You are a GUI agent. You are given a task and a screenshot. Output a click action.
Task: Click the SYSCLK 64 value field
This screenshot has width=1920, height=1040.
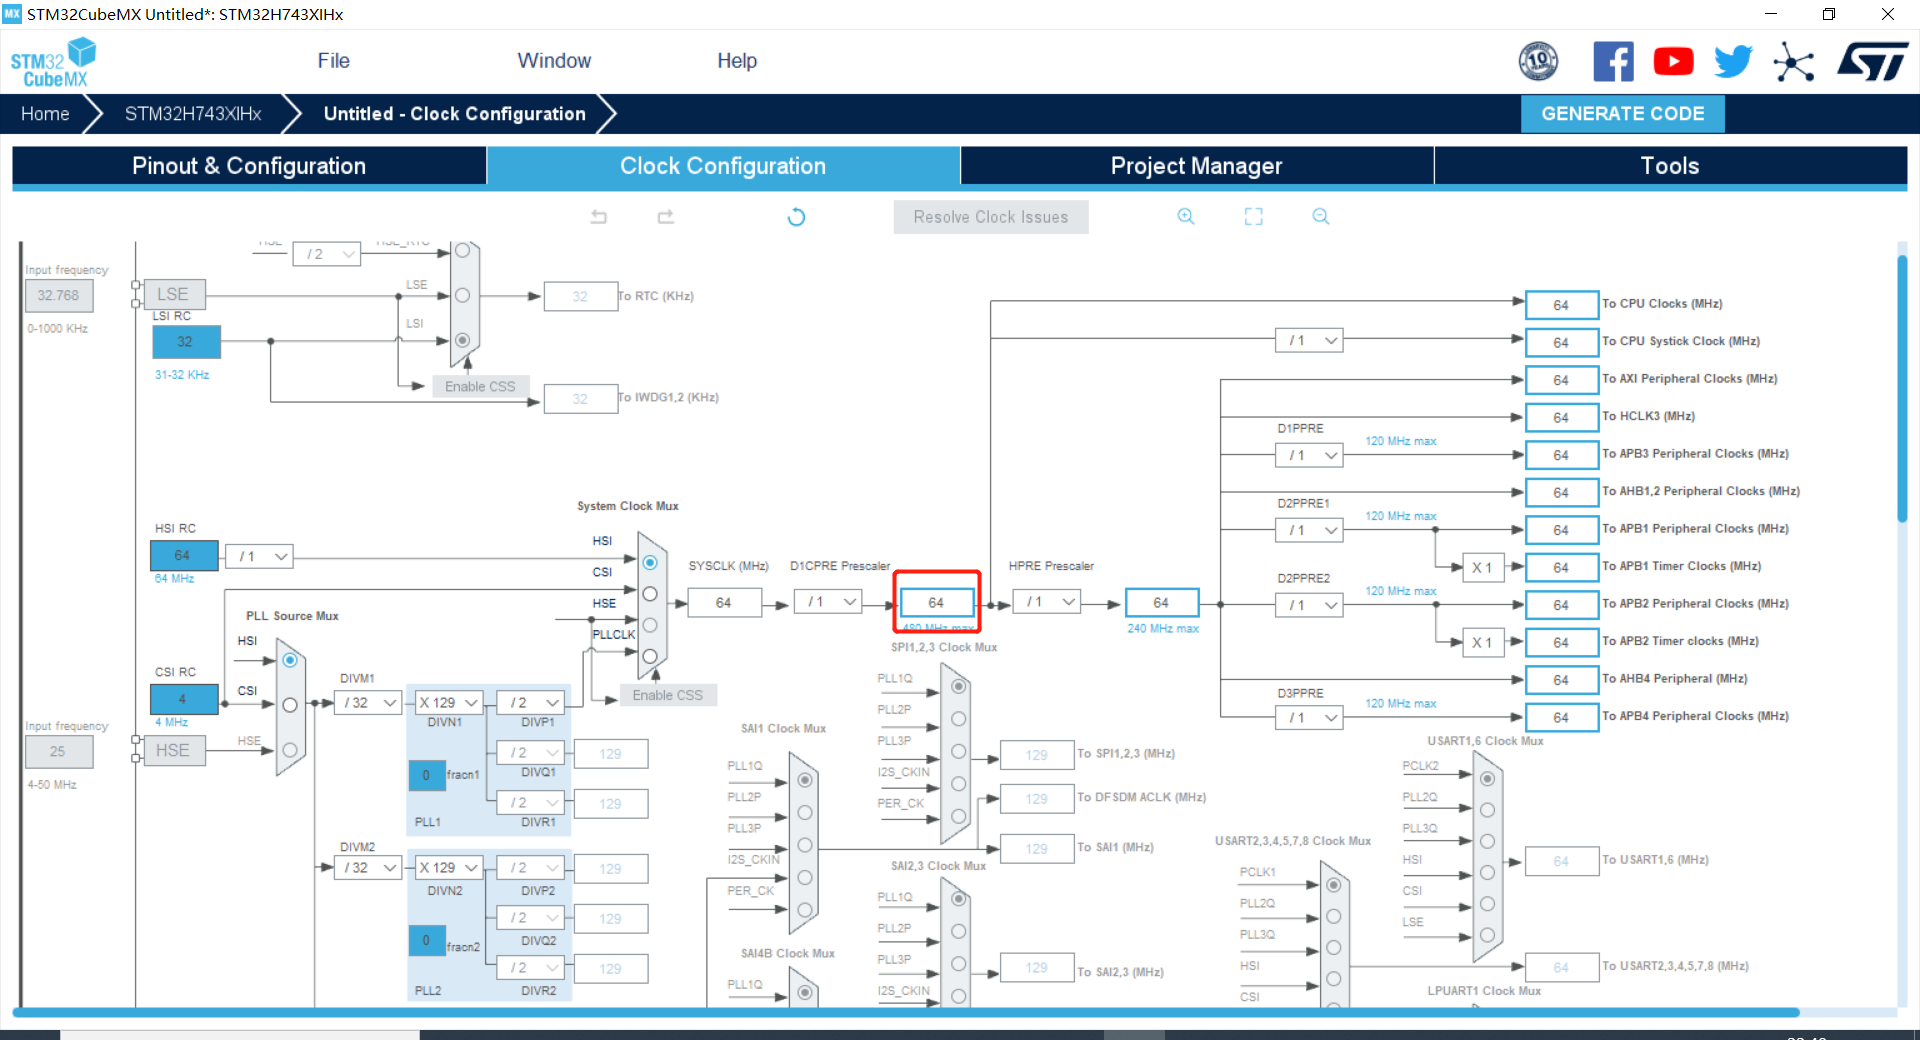pyautogui.click(x=724, y=602)
